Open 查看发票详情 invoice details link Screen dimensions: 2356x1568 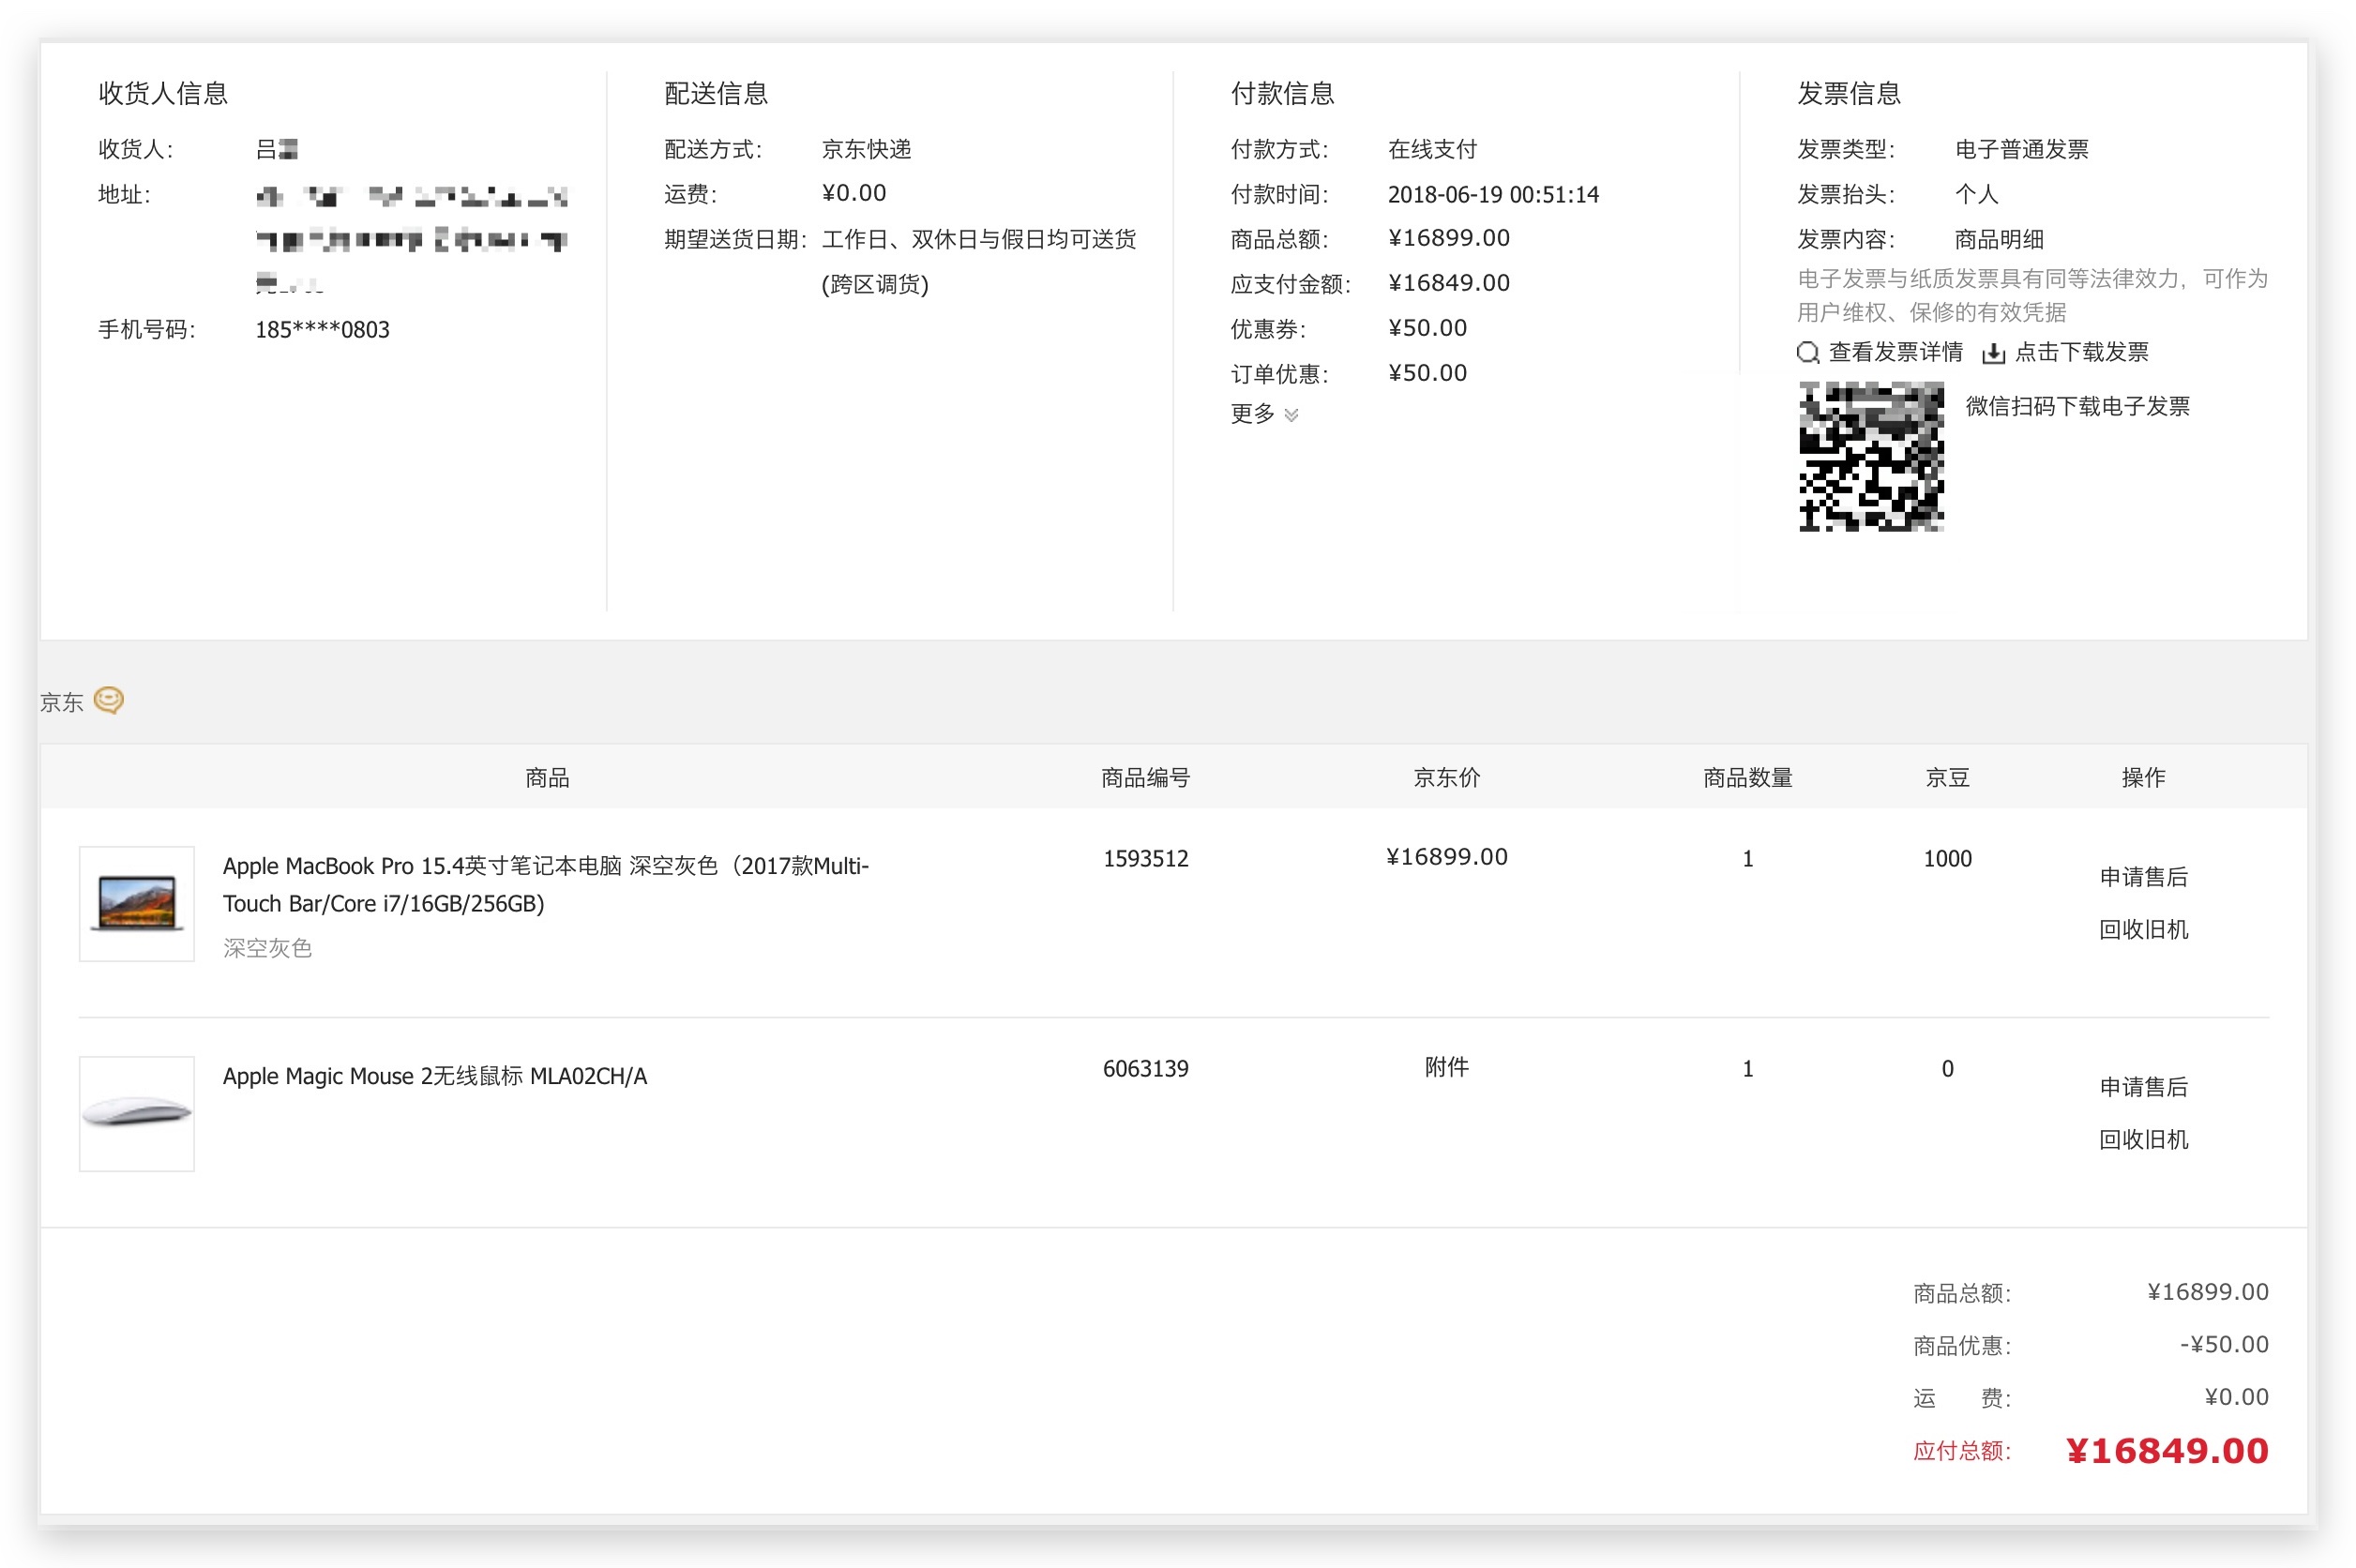pyautogui.click(x=1894, y=352)
